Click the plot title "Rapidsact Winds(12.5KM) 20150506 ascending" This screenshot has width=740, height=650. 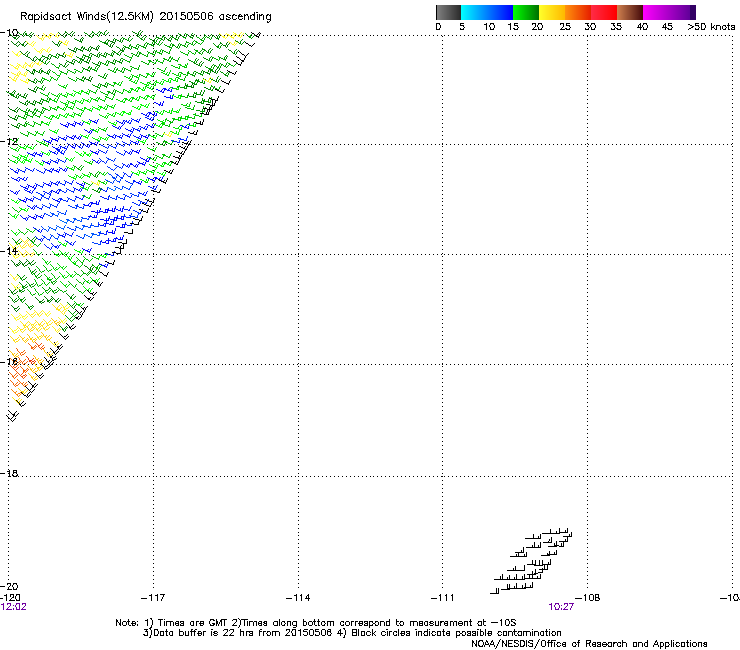tap(146, 17)
